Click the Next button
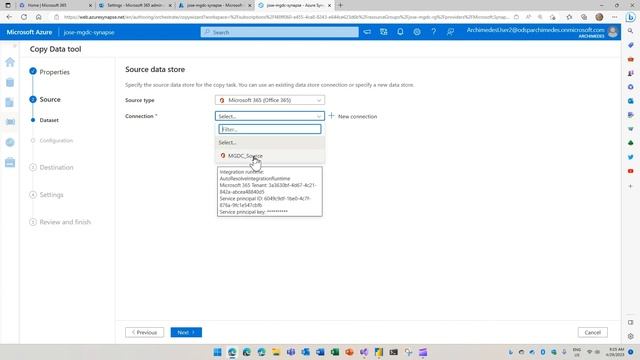 tap(186, 332)
